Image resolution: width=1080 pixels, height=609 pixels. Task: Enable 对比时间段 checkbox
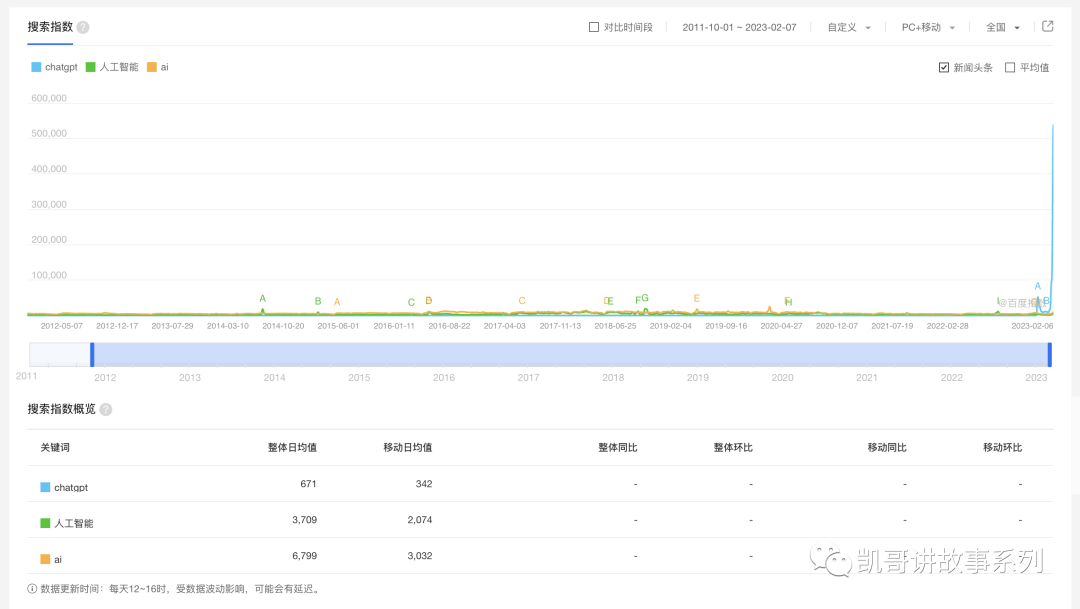[594, 27]
